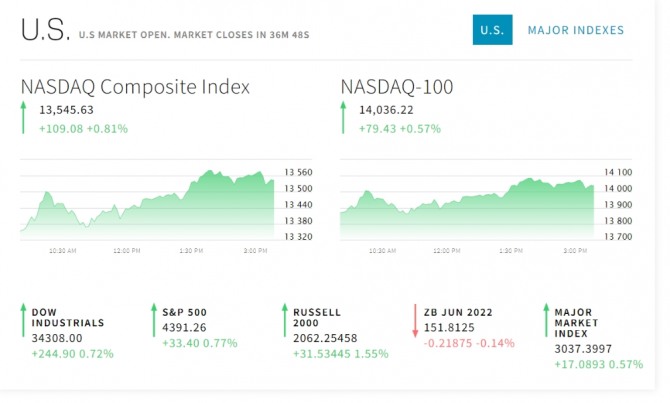
Task: Open the NASDAQ-100 heading link
Action: coord(397,87)
